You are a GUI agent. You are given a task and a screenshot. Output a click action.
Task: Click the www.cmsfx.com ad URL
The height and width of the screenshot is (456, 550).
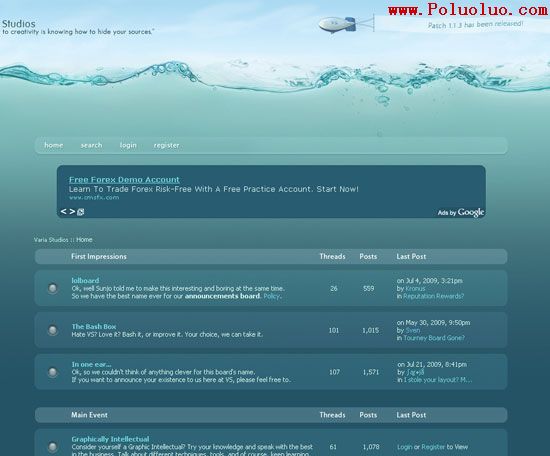pyautogui.click(x=94, y=197)
